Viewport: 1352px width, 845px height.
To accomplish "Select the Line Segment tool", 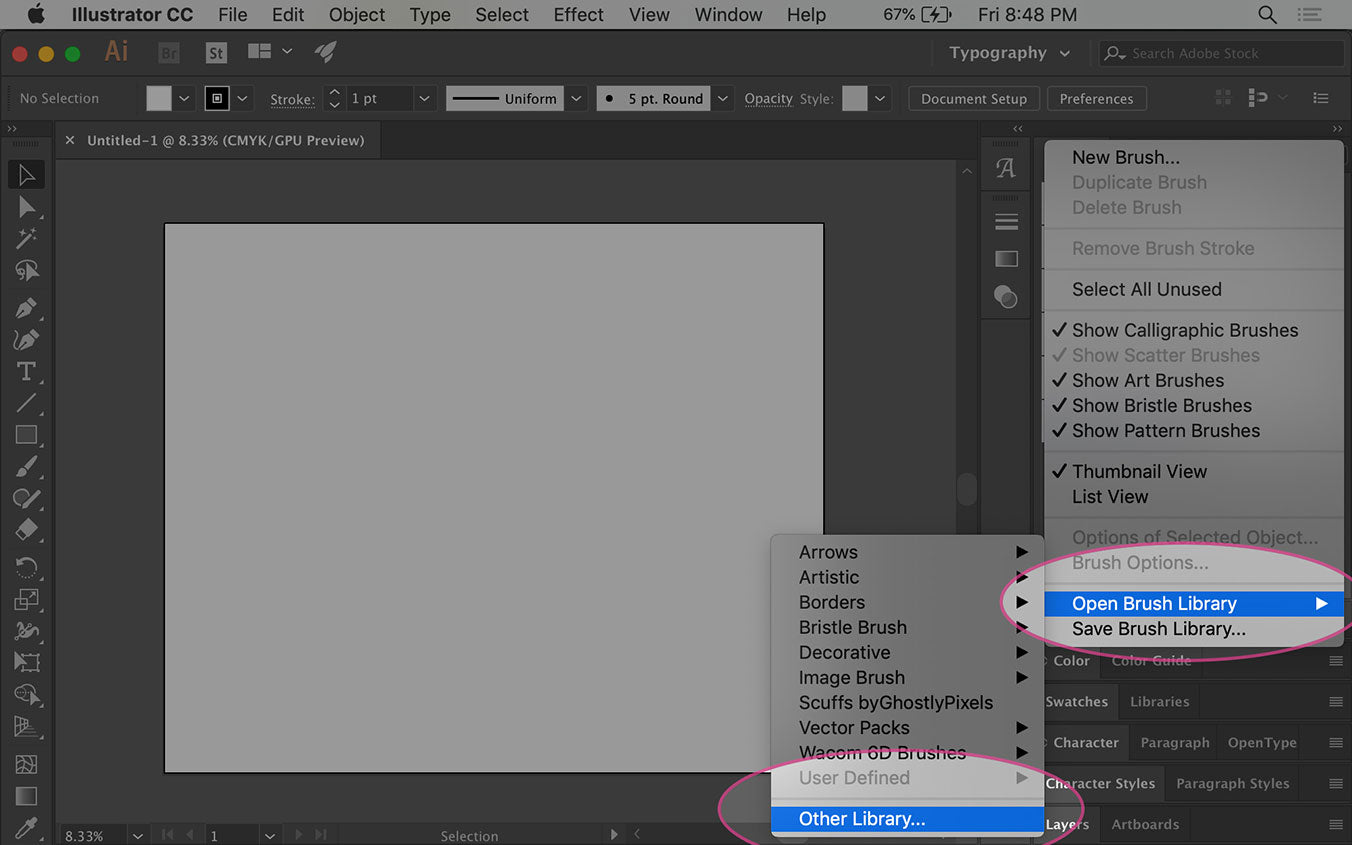I will [x=27, y=403].
